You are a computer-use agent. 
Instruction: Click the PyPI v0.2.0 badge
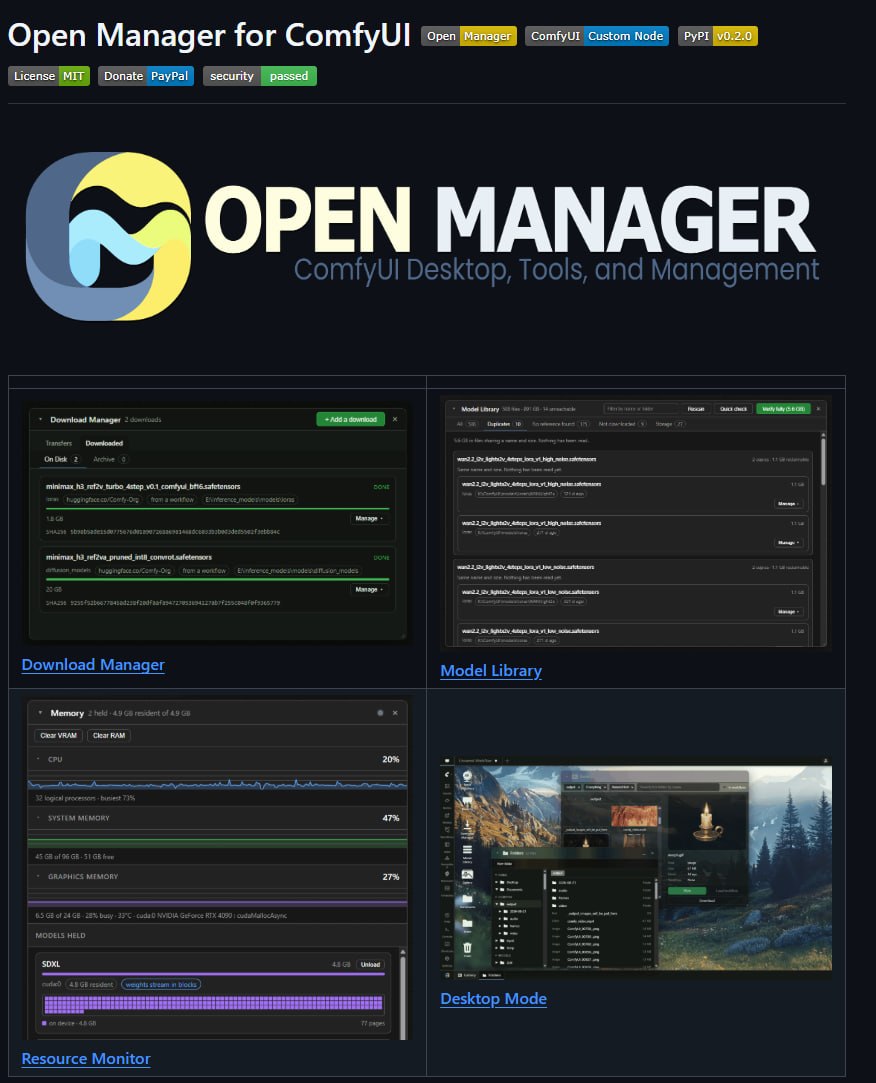(718, 36)
